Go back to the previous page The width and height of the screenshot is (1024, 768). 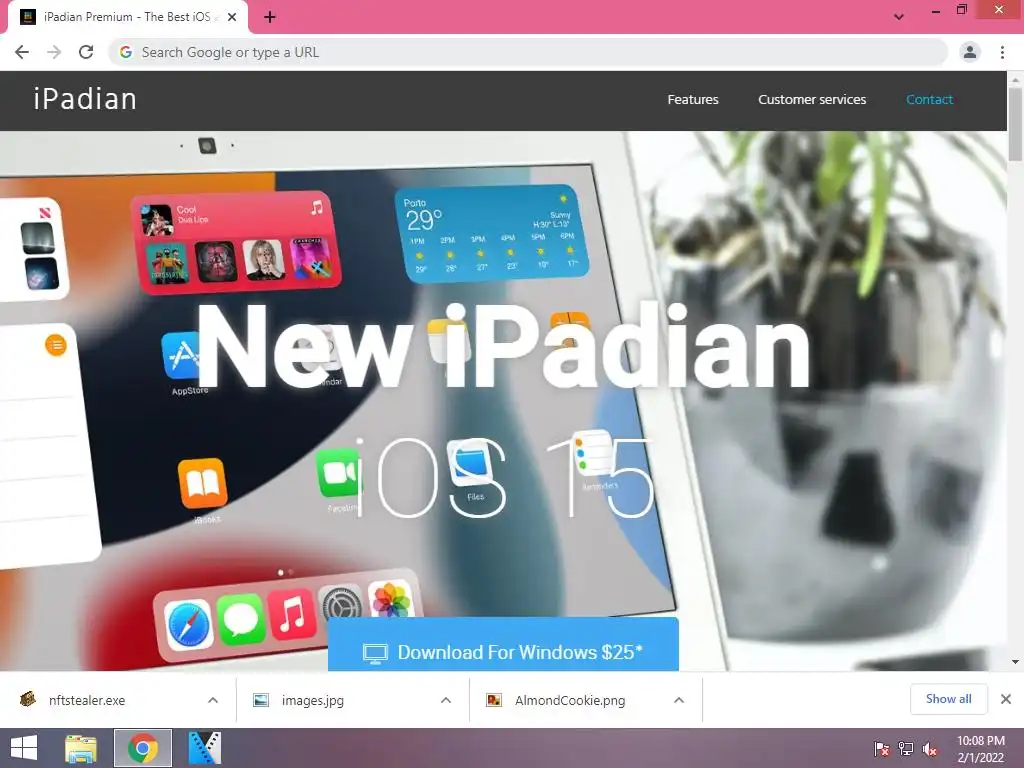pyautogui.click(x=22, y=52)
